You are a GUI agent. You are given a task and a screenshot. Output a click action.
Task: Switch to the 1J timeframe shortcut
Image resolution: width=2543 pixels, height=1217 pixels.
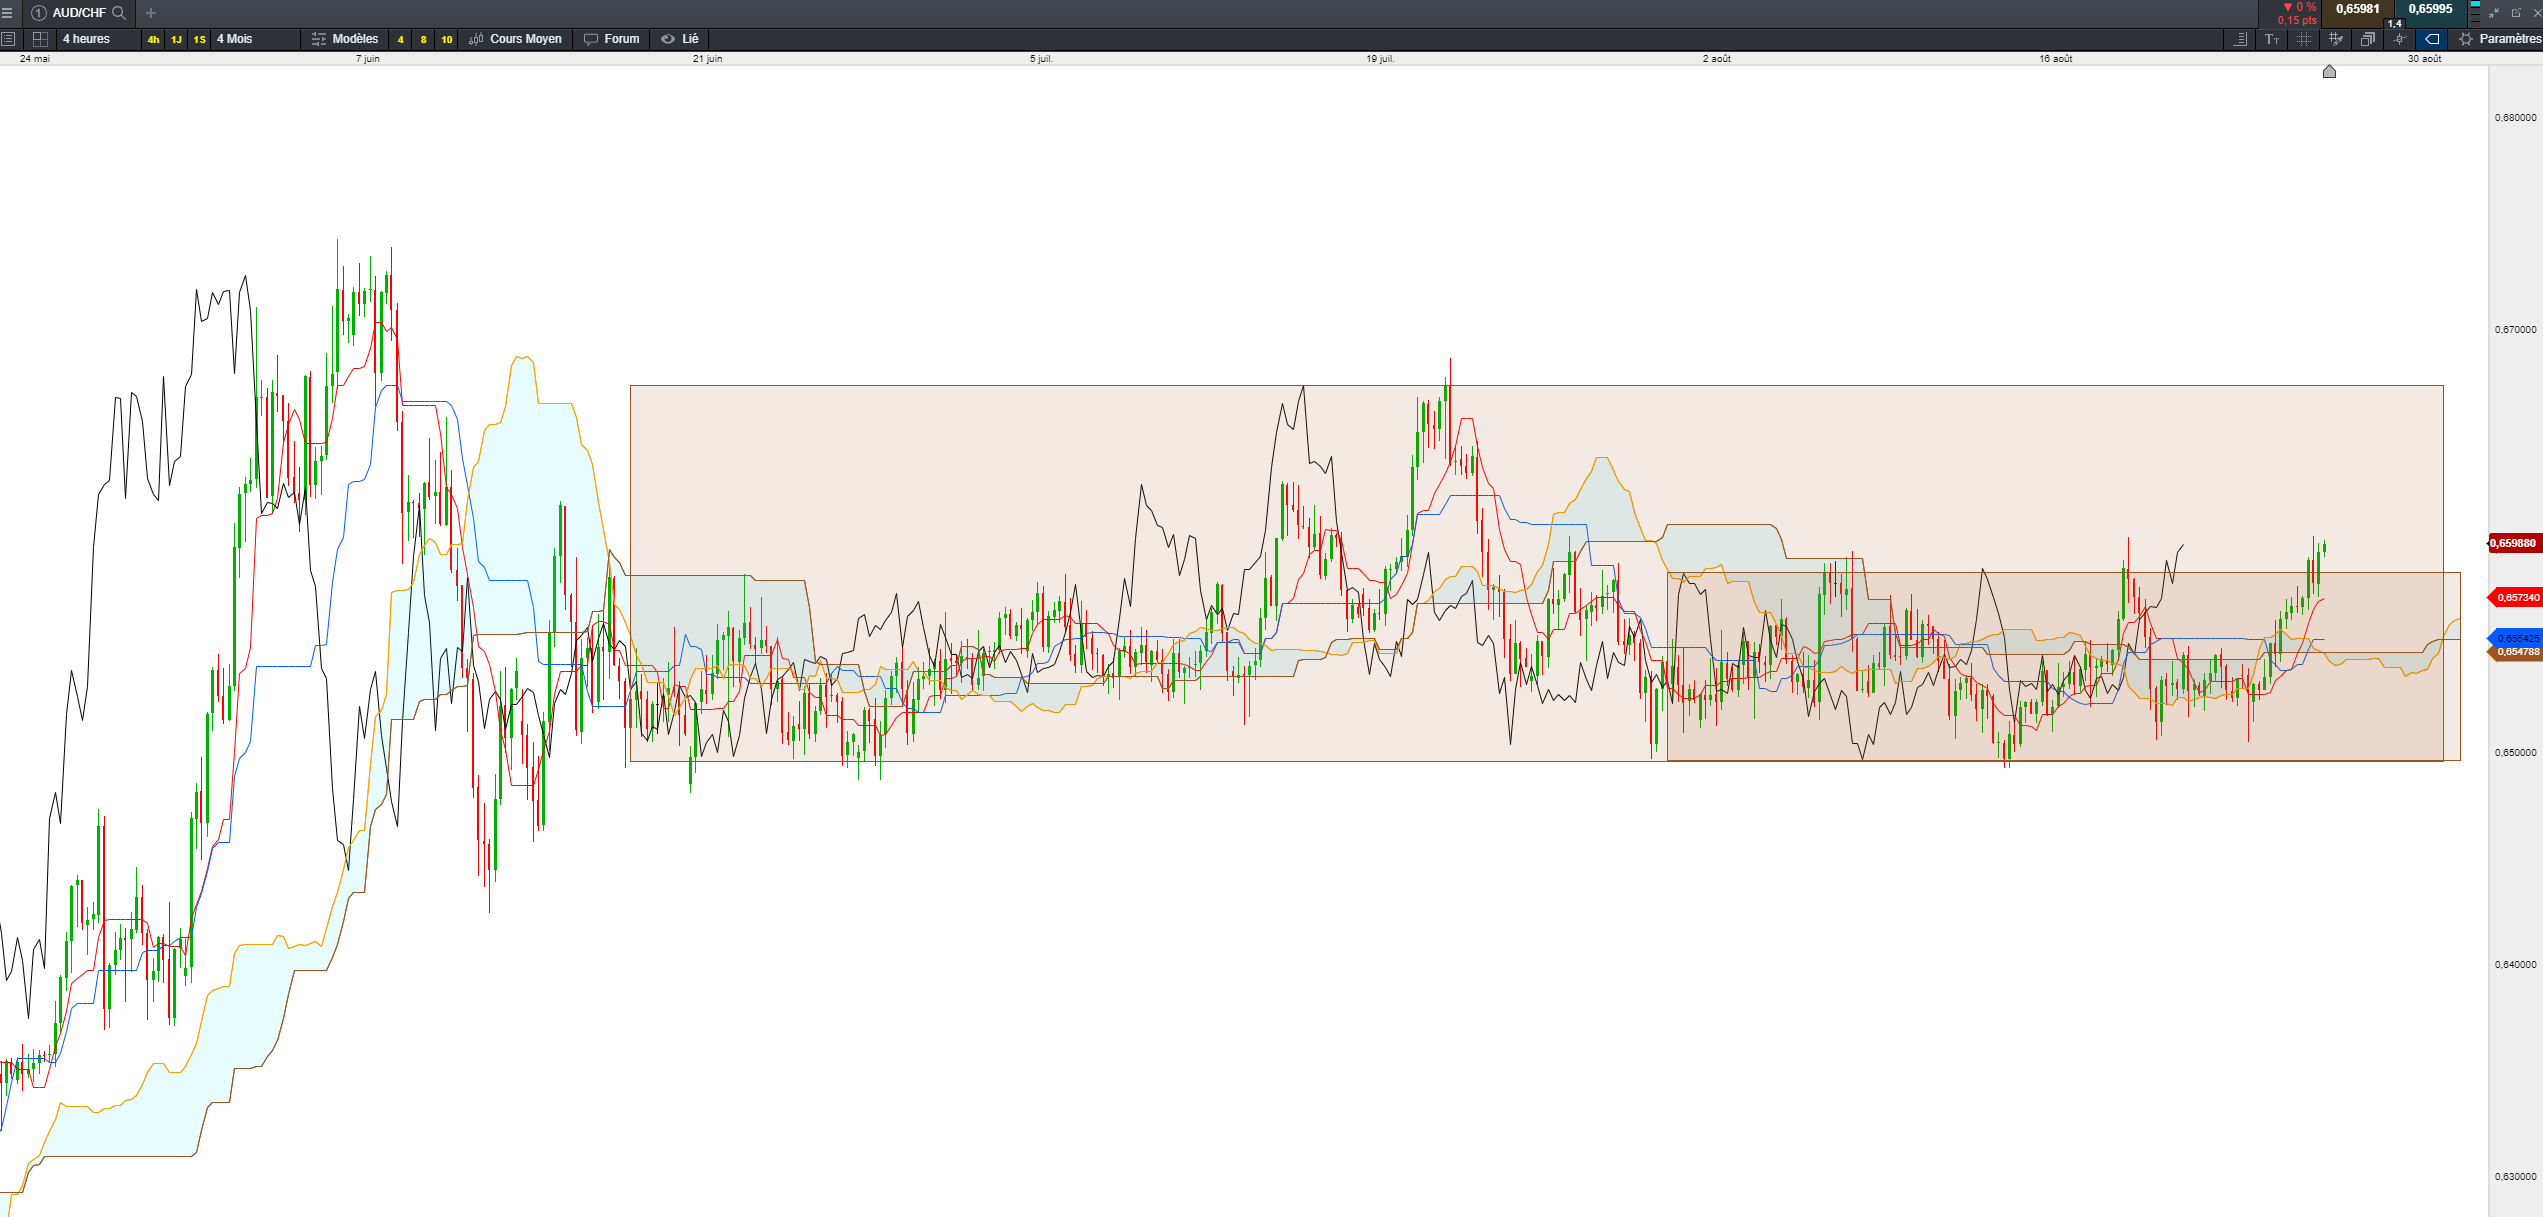(x=176, y=39)
